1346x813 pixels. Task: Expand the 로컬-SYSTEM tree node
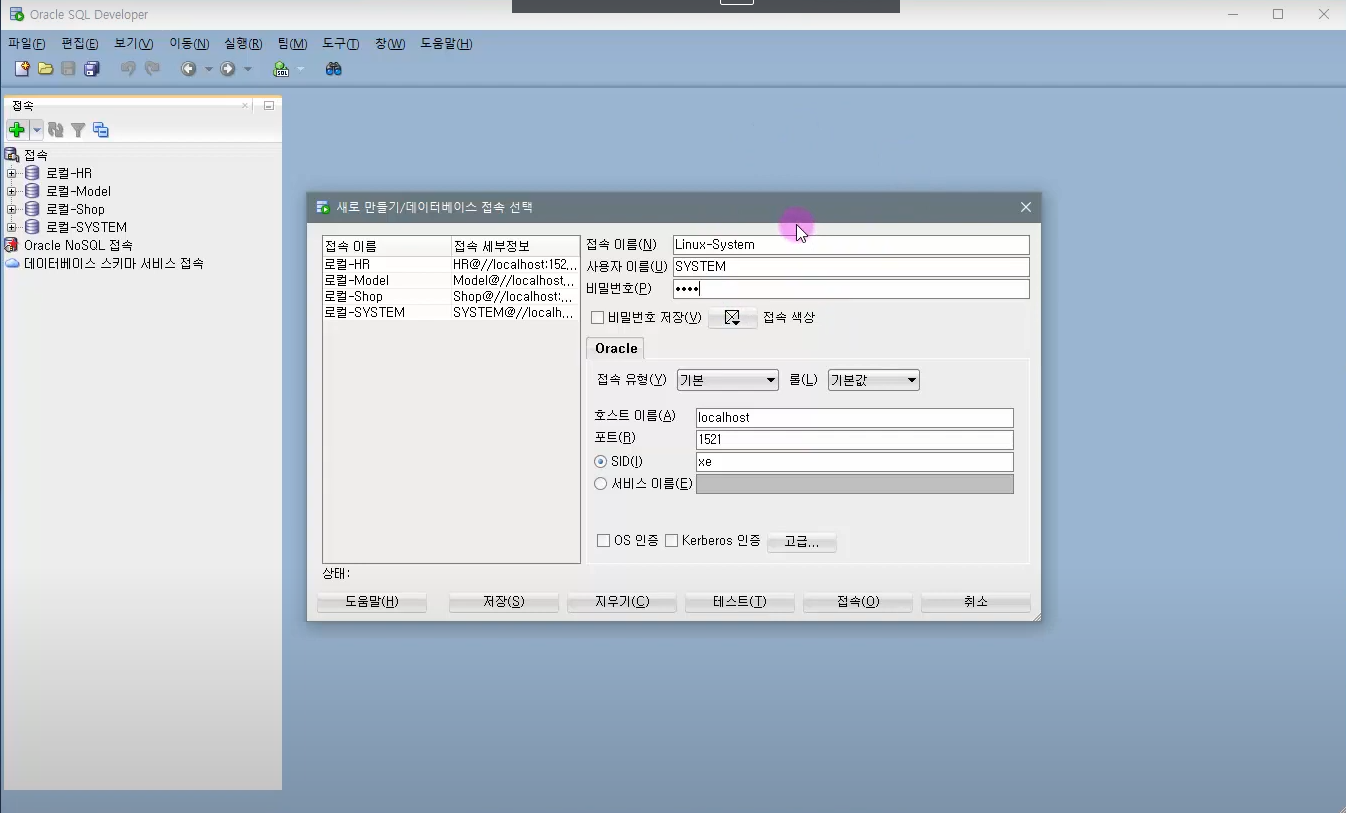point(12,227)
